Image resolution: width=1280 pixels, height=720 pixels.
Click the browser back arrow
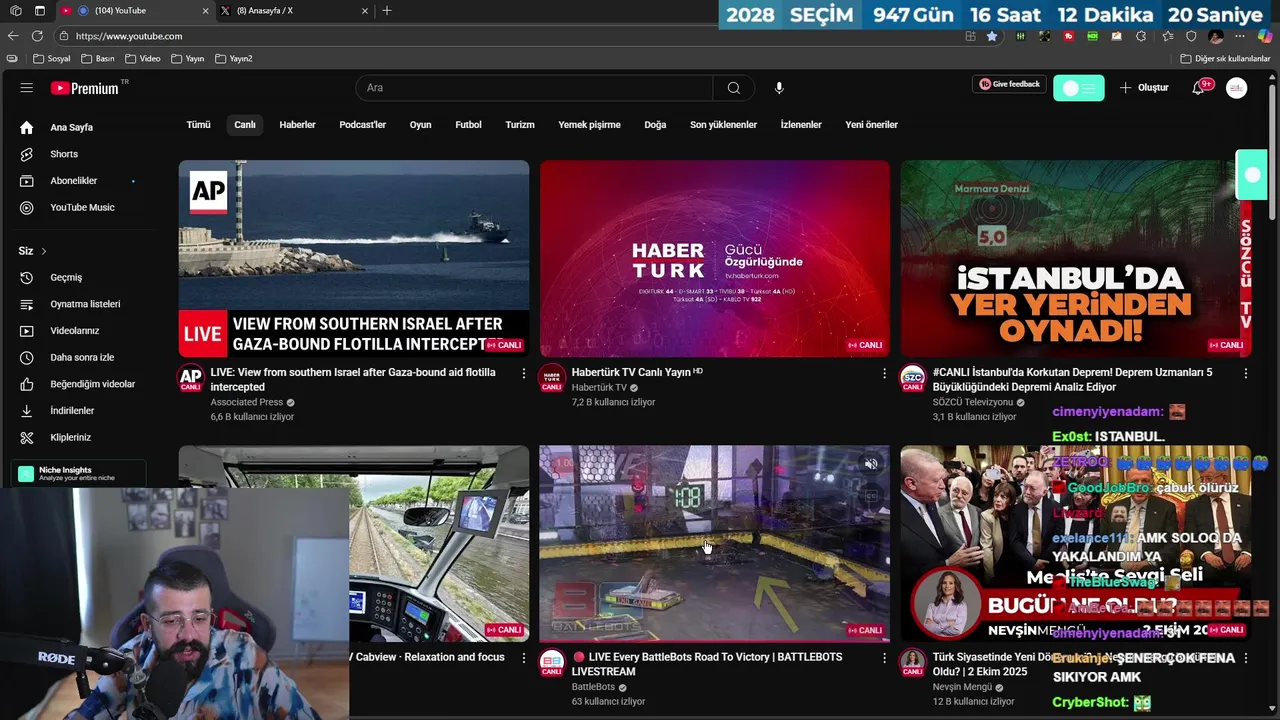pyautogui.click(x=13, y=36)
